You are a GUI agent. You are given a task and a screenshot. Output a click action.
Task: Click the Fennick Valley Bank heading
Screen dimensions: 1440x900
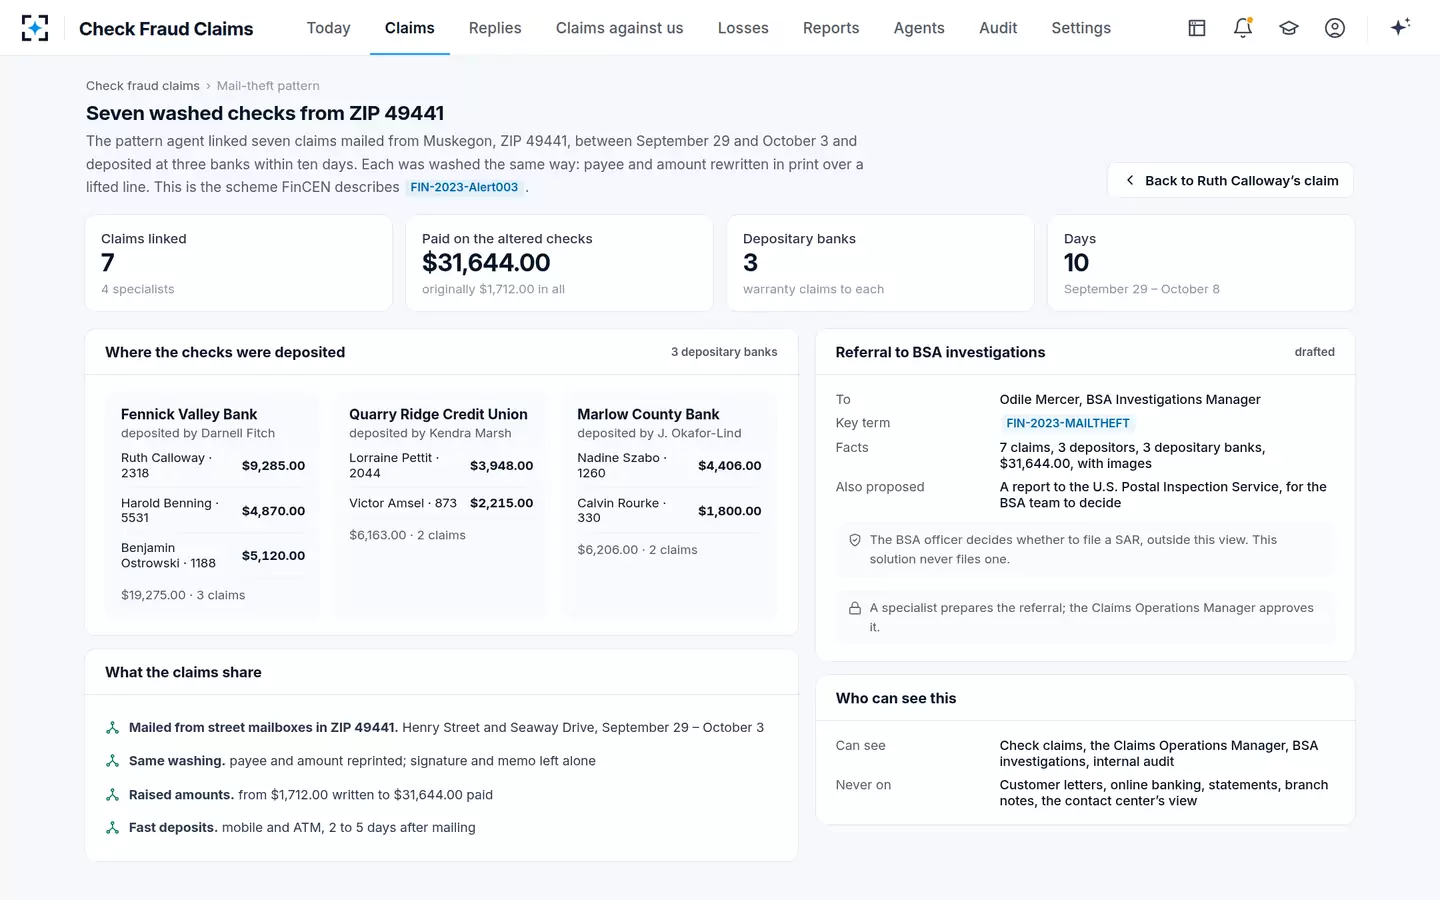[x=189, y=414]
